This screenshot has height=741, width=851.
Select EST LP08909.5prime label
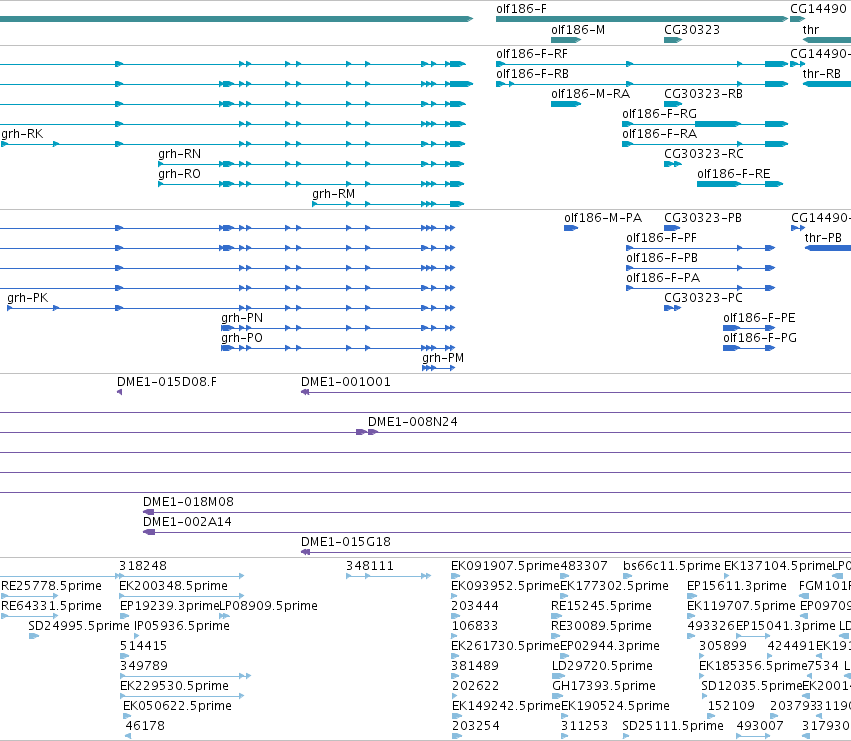(269, 607)
